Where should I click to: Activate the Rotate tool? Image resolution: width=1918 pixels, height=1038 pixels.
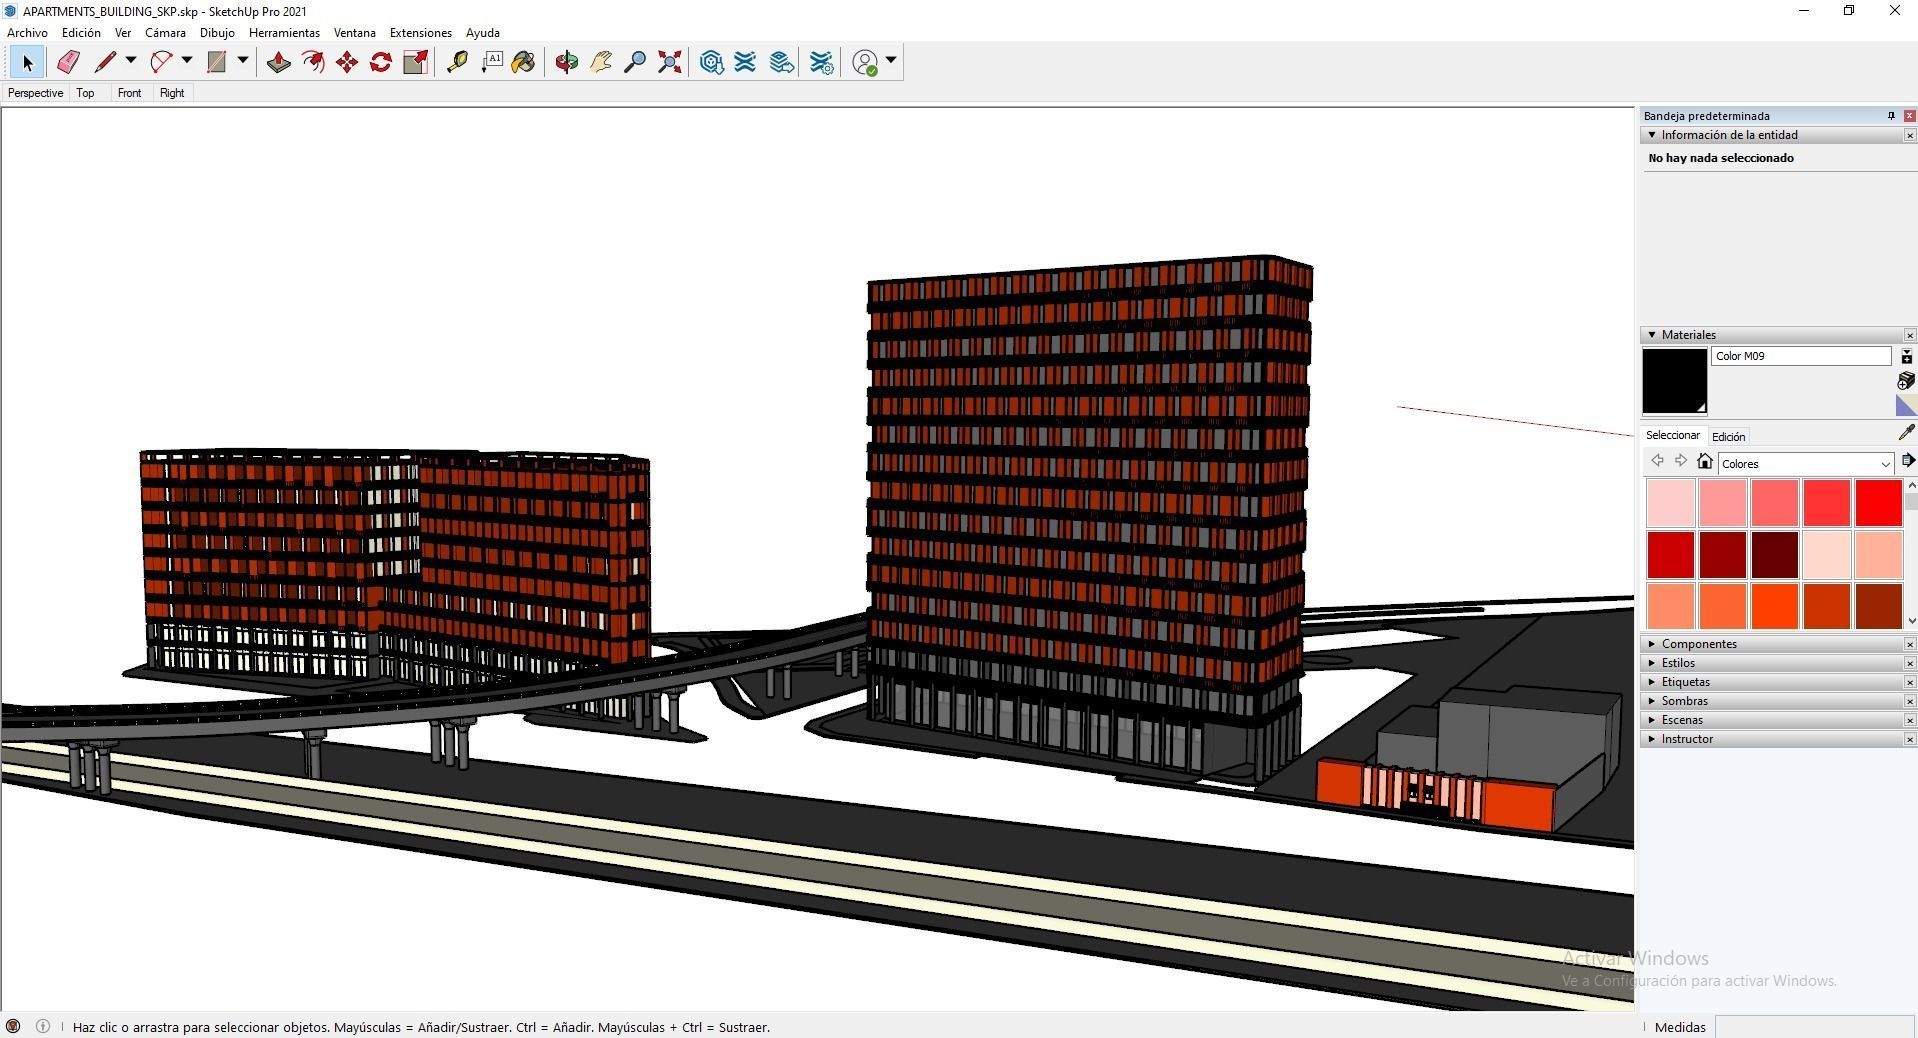coord(381,62)
